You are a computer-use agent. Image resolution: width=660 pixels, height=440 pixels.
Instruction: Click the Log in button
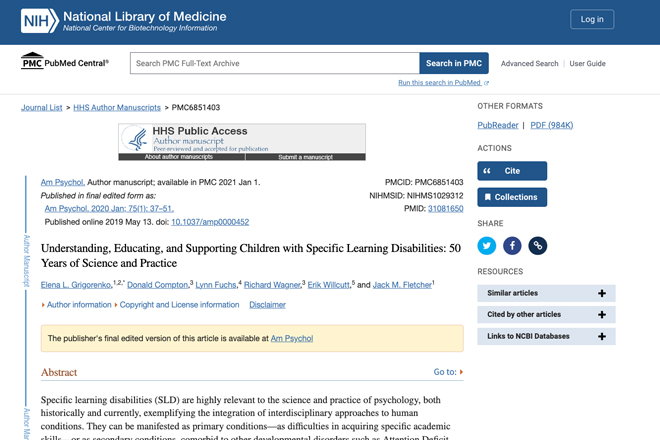(x=592, y=19)
